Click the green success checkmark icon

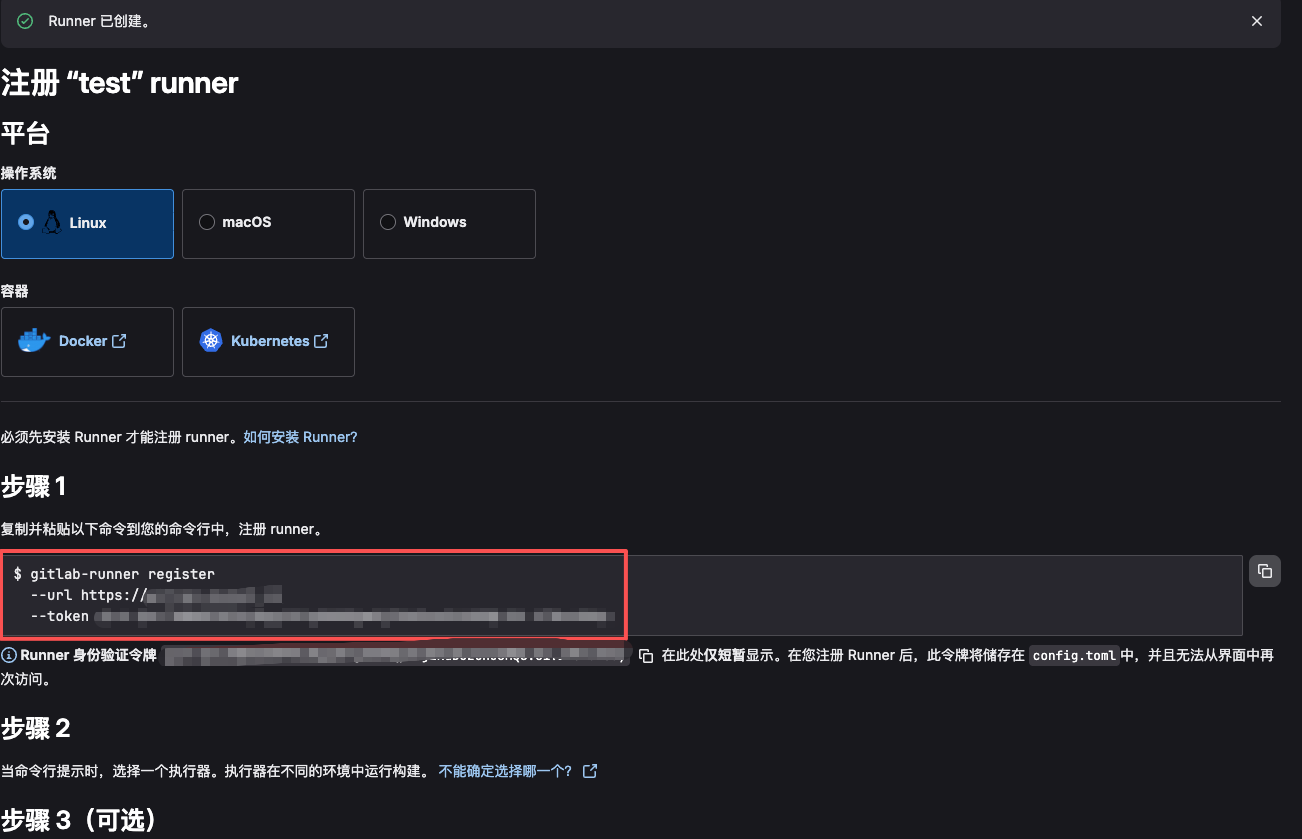coord(25,21)
